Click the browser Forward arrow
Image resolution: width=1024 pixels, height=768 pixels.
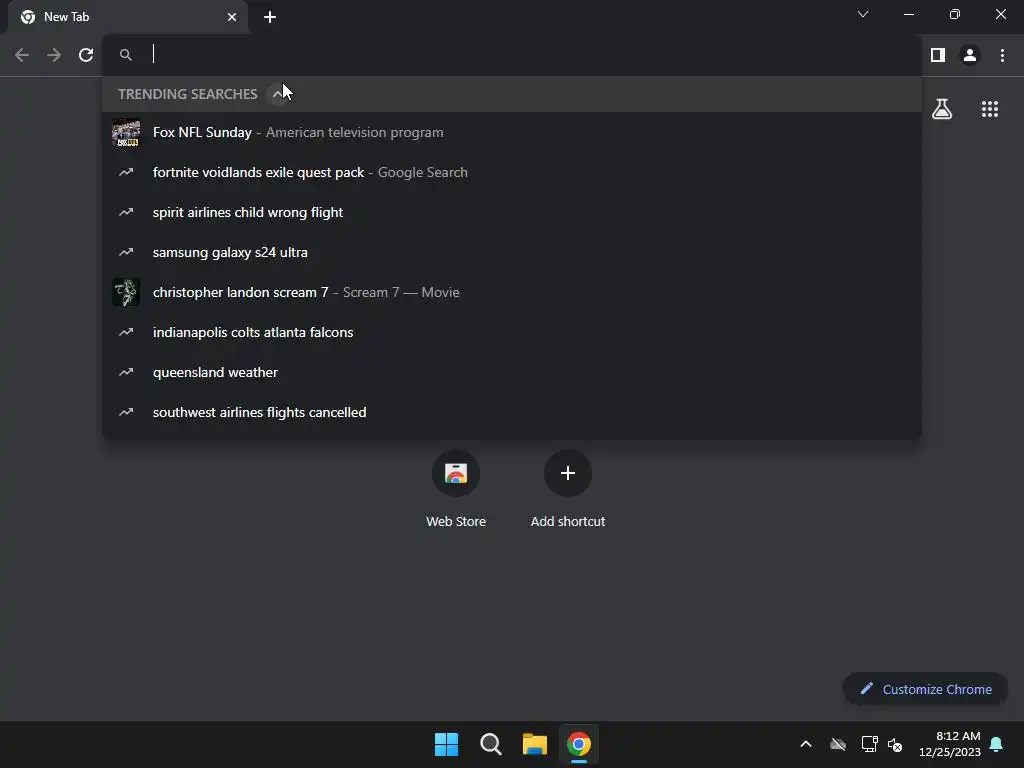[54, 55]
